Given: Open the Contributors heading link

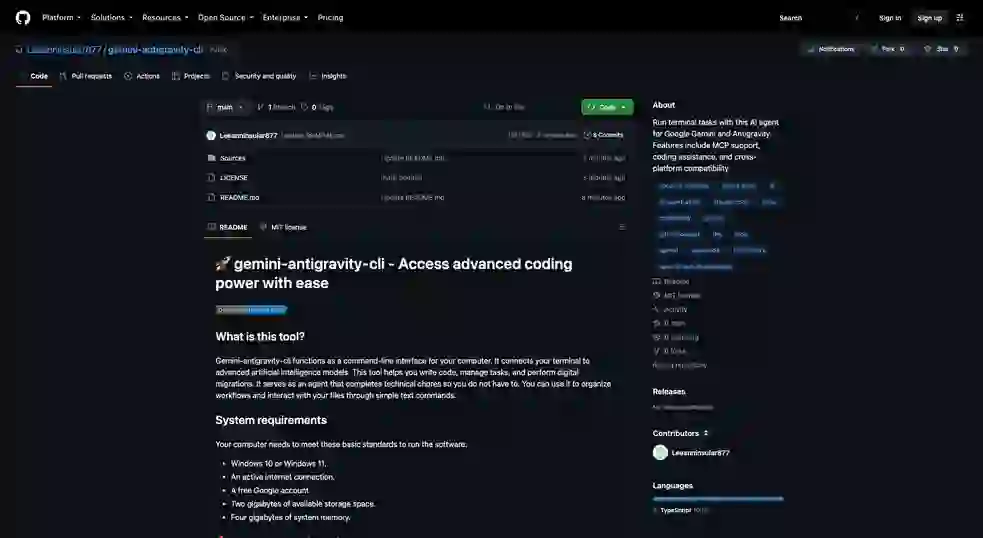Looking at the screenshot, I should [x=680, y=433].
